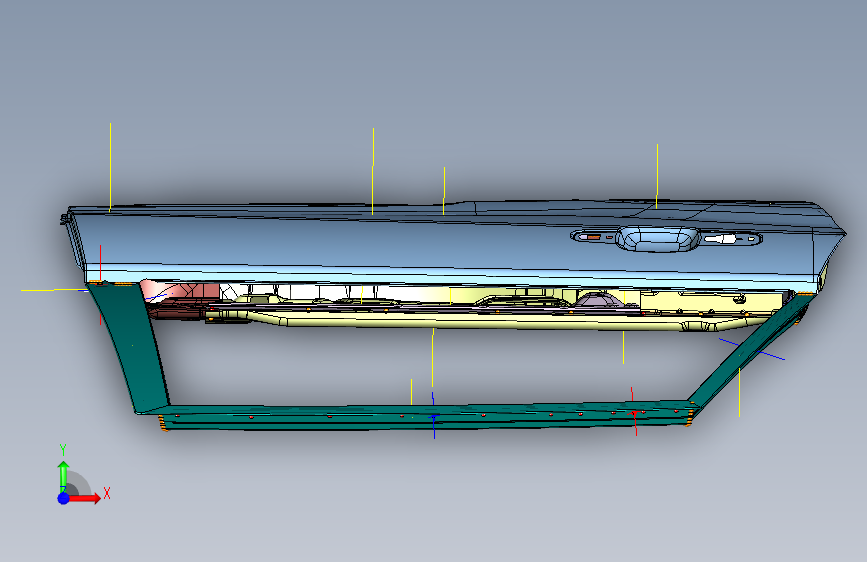Click the red vertical line near the left corner
Viewport: 867px width, 562px height.
point(100,284)
